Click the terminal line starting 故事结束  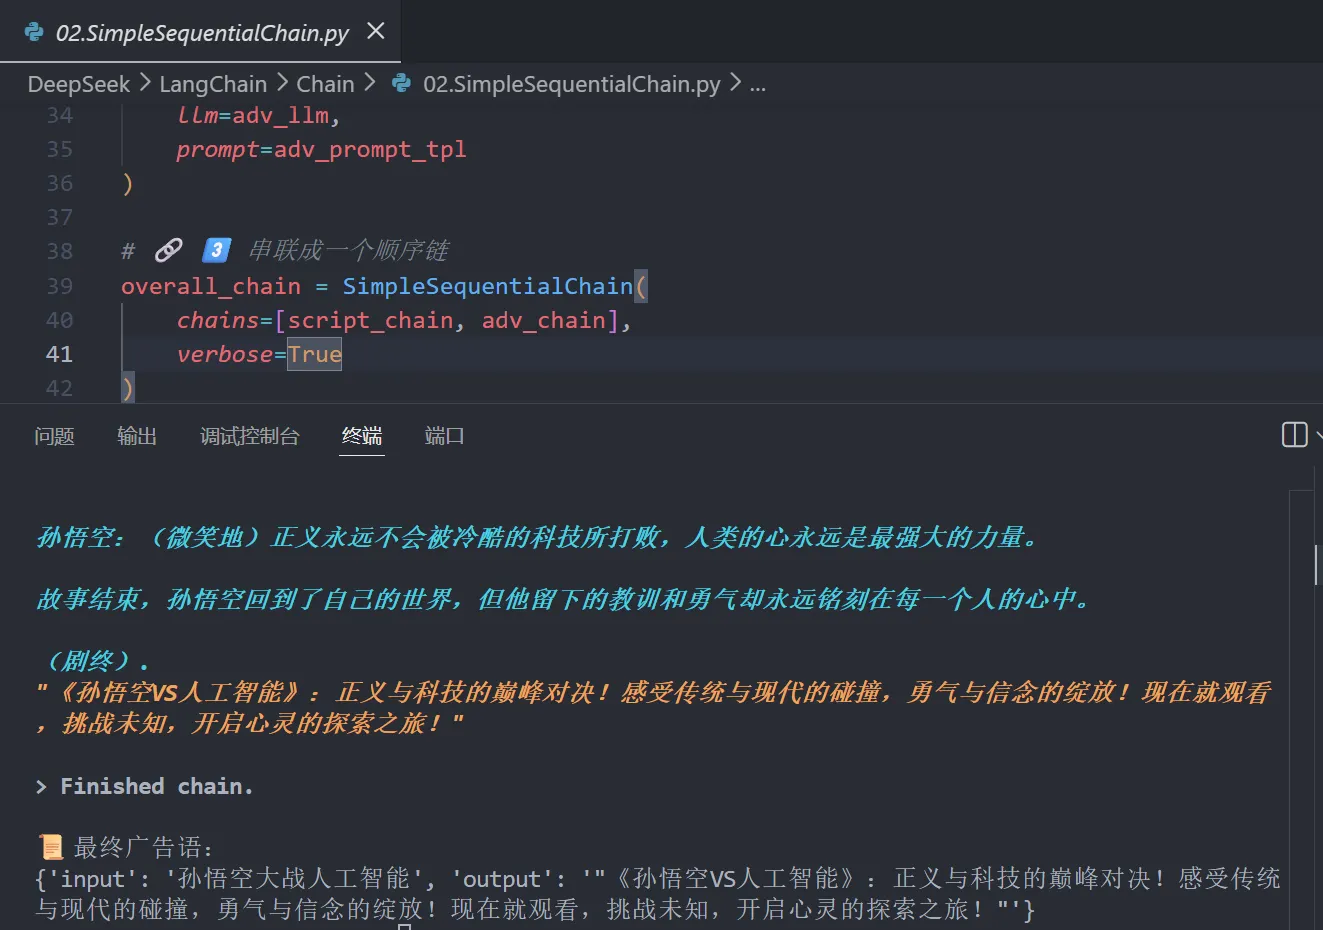pos(565,599)
